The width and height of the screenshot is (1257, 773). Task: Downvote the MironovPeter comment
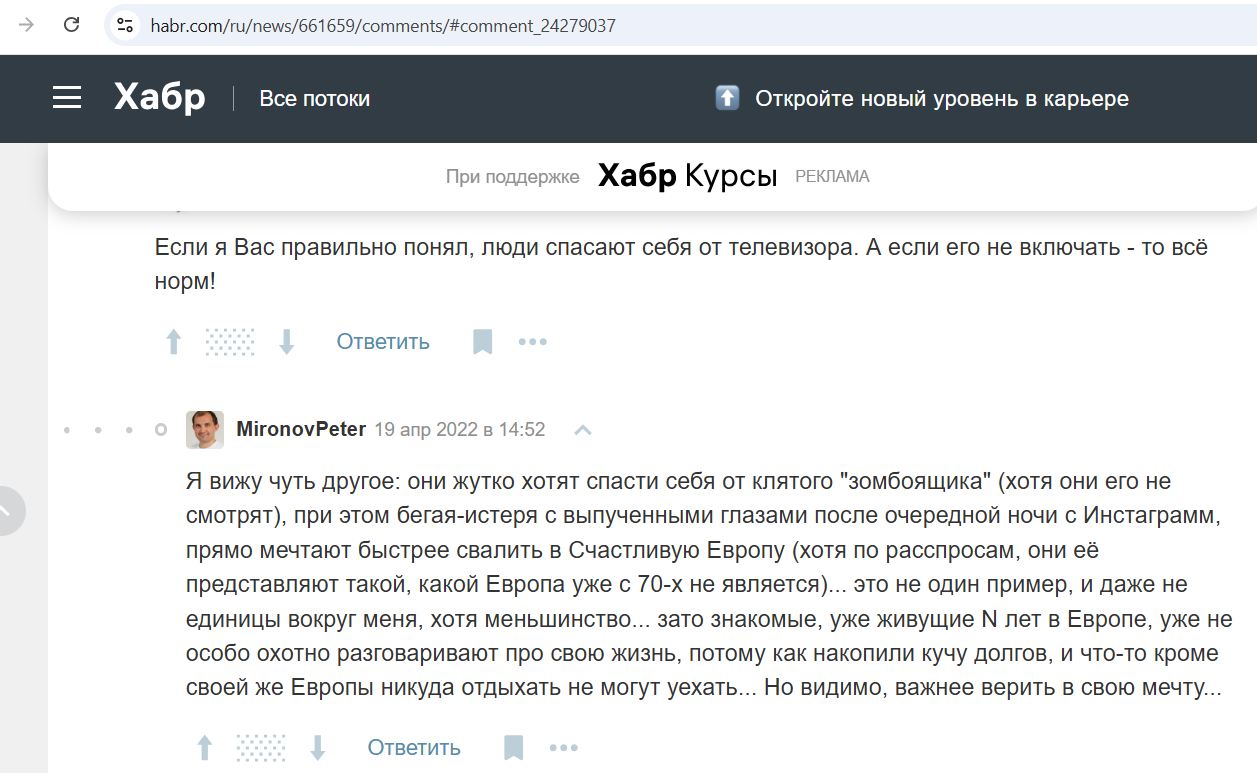318,746
